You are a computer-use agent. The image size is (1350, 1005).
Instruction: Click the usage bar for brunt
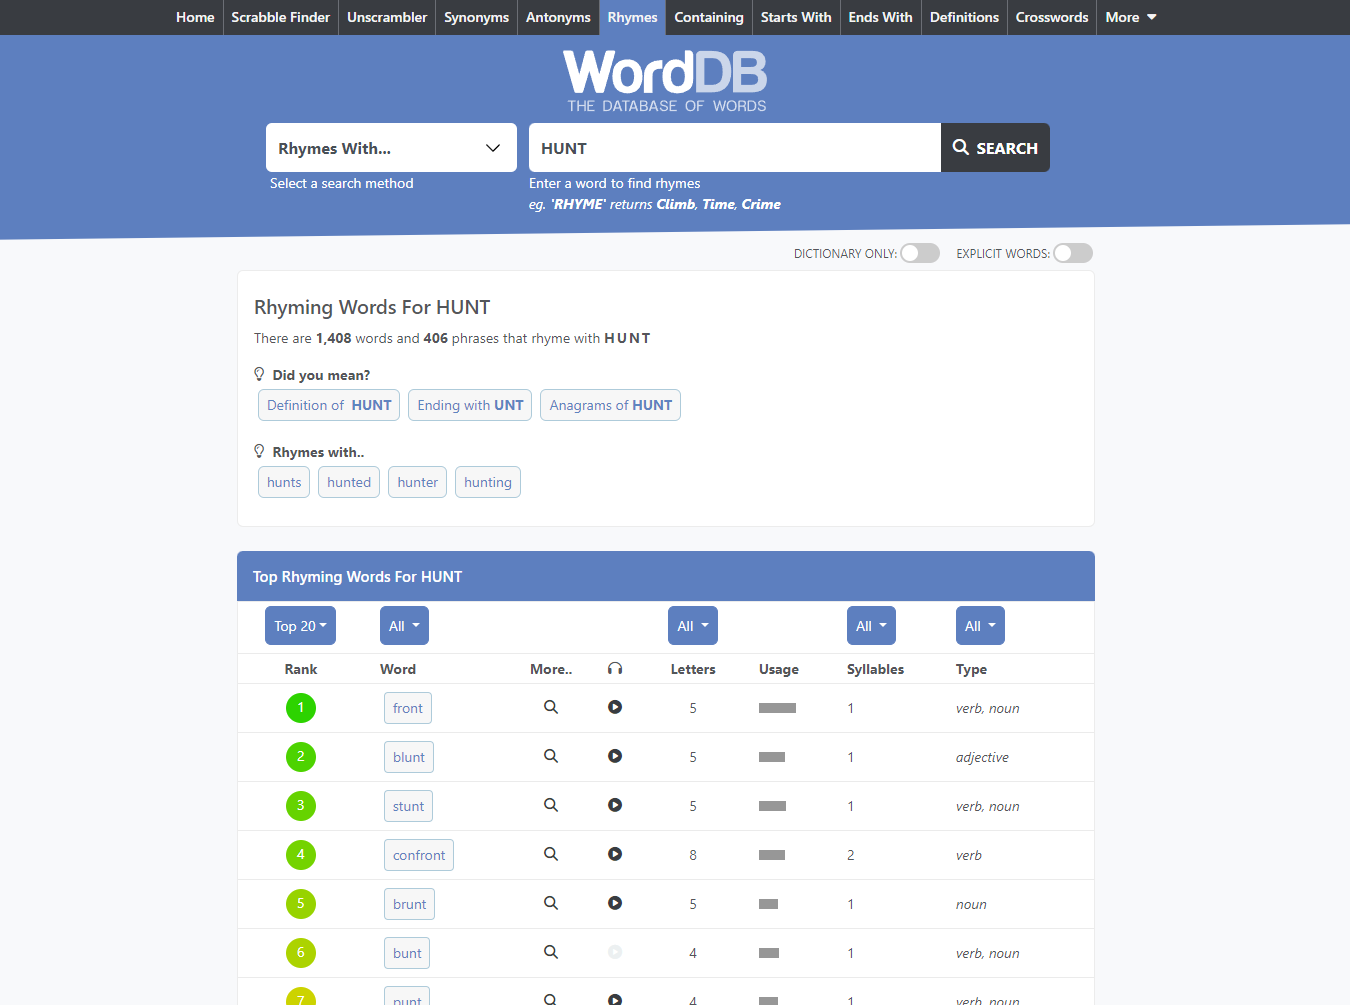tap(768, 904)
